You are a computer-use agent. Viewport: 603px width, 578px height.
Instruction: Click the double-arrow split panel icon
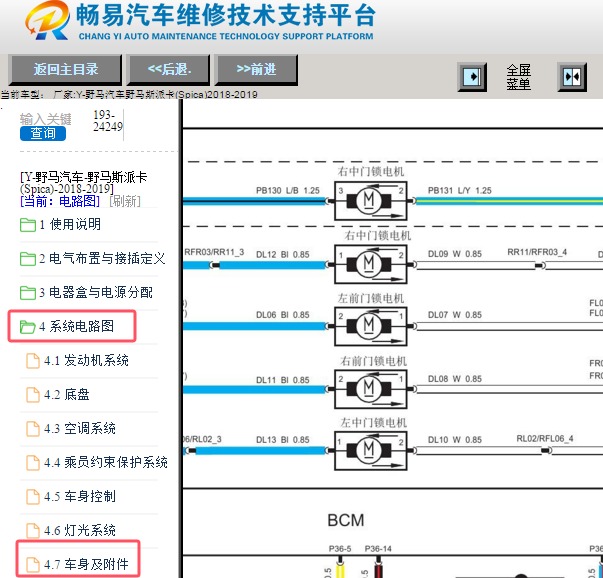point(572,77)
